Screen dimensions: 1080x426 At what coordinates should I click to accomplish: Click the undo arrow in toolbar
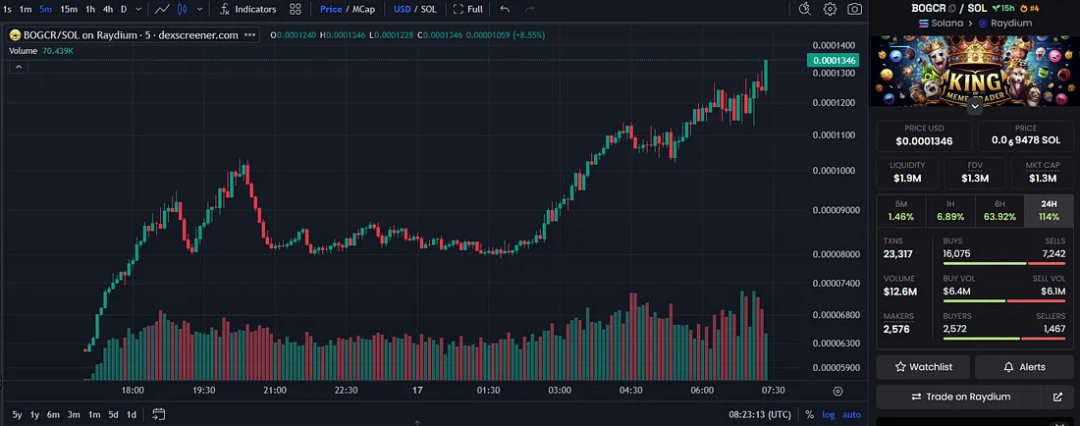[x=504, y=9]
